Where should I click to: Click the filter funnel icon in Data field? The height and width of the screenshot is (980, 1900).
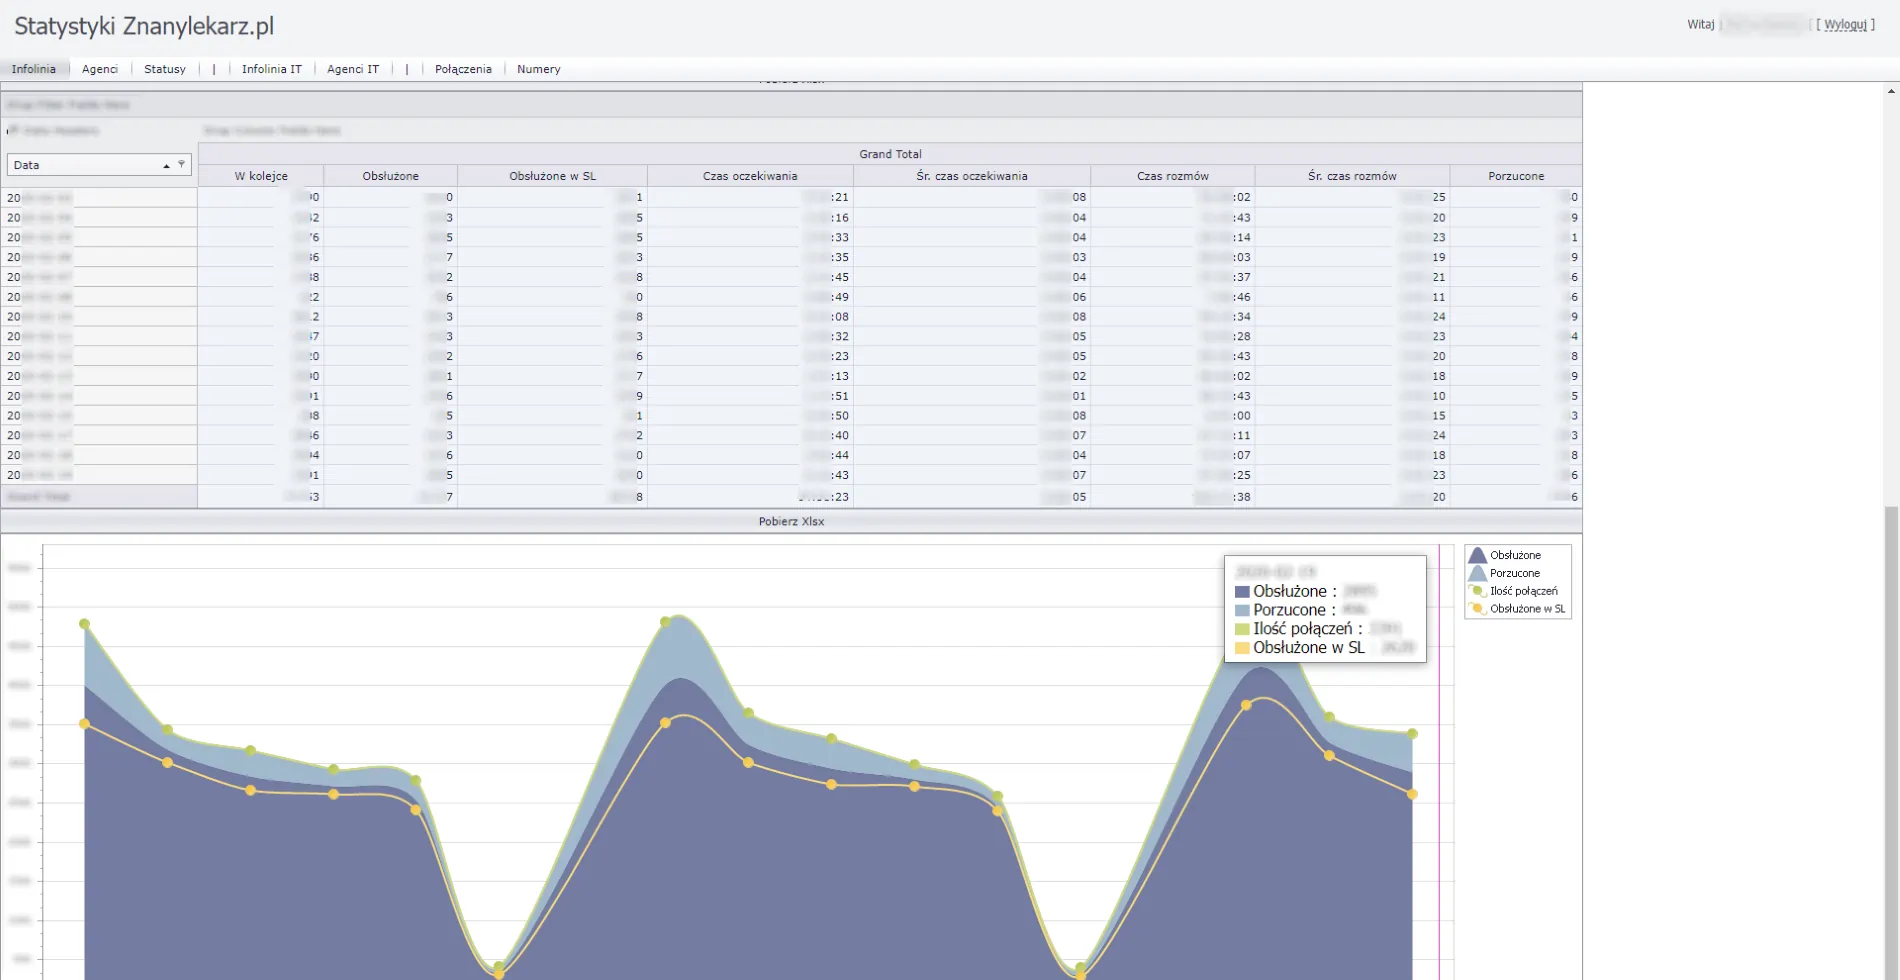point(181,164)
